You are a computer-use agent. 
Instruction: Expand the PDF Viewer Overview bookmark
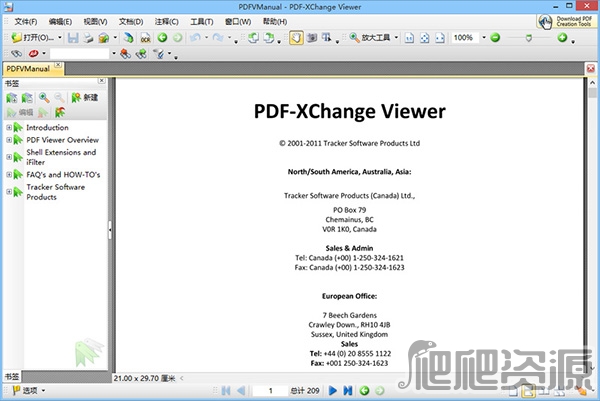(x=9, y=140)
